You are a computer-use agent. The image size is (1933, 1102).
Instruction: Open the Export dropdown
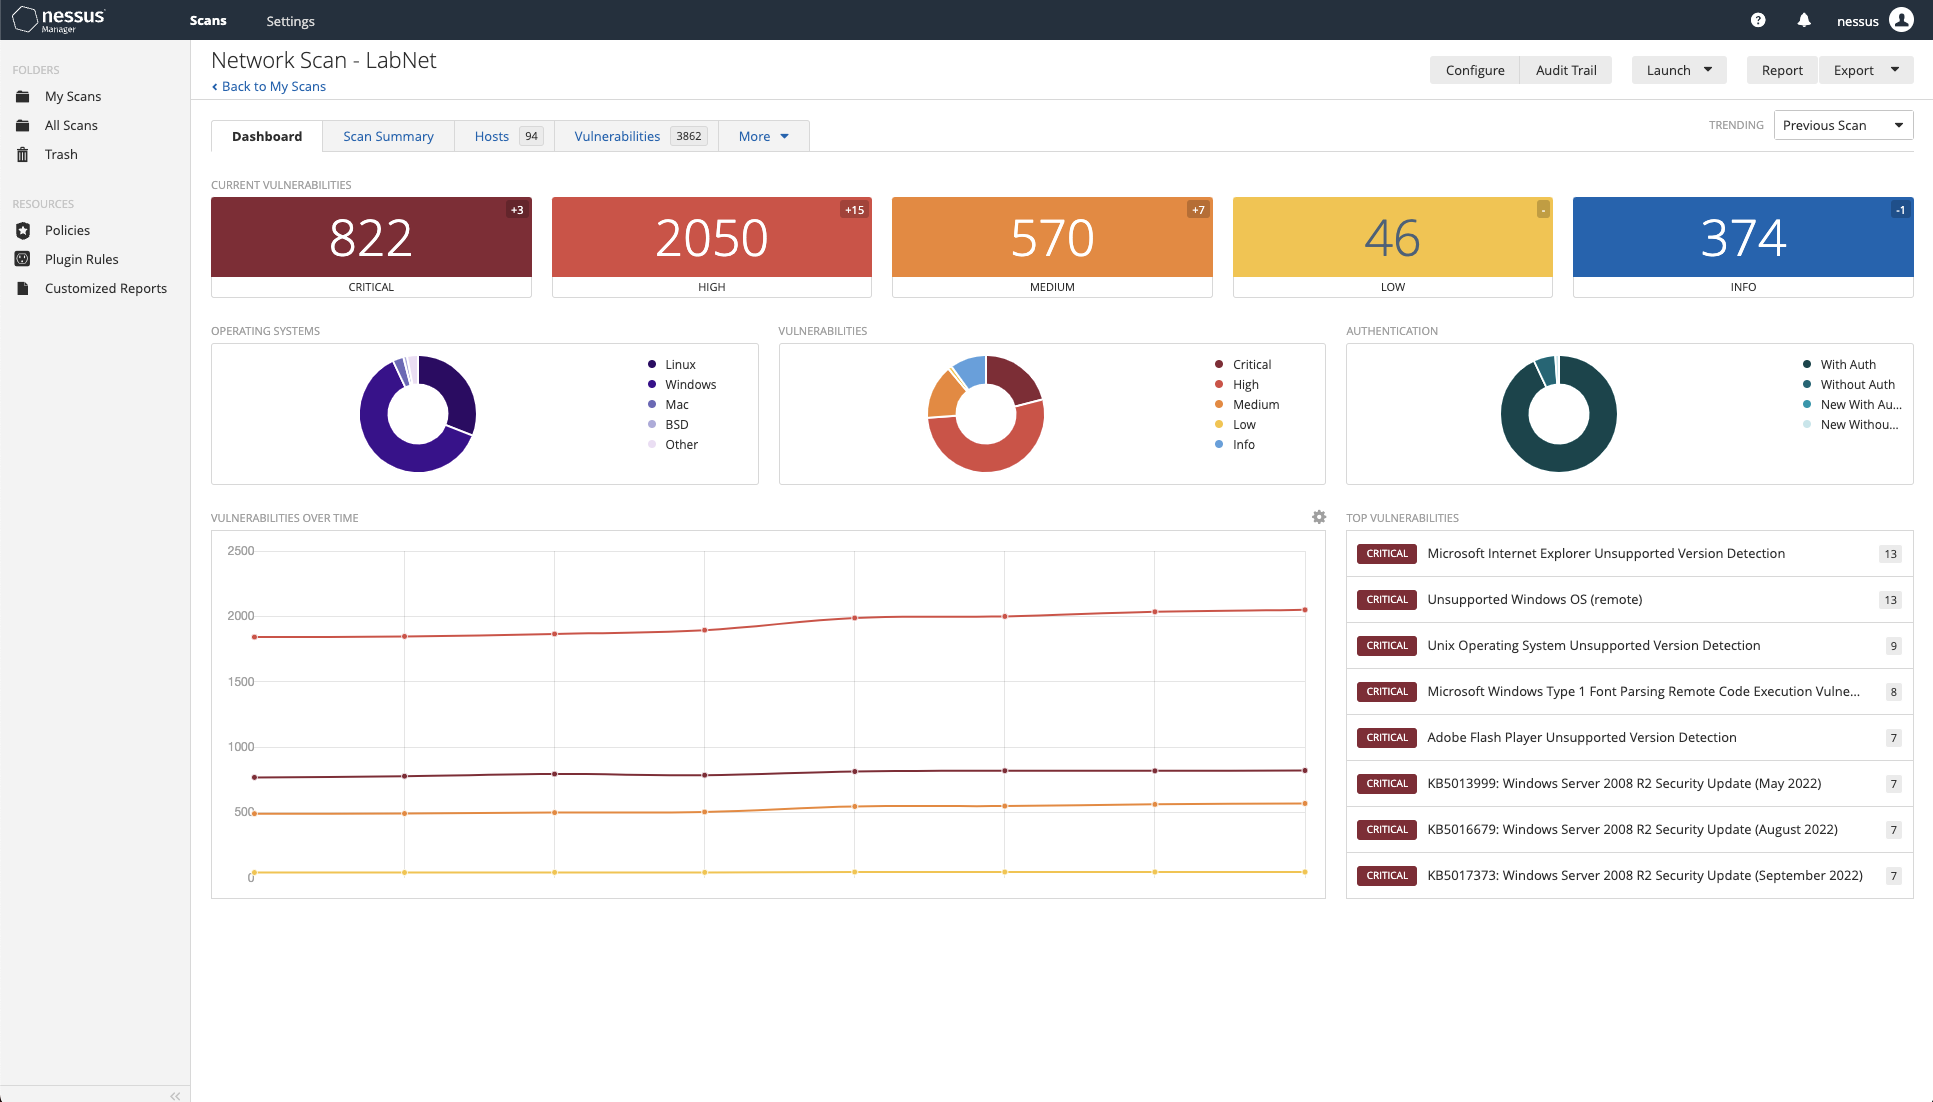(x=1866, y=70)
